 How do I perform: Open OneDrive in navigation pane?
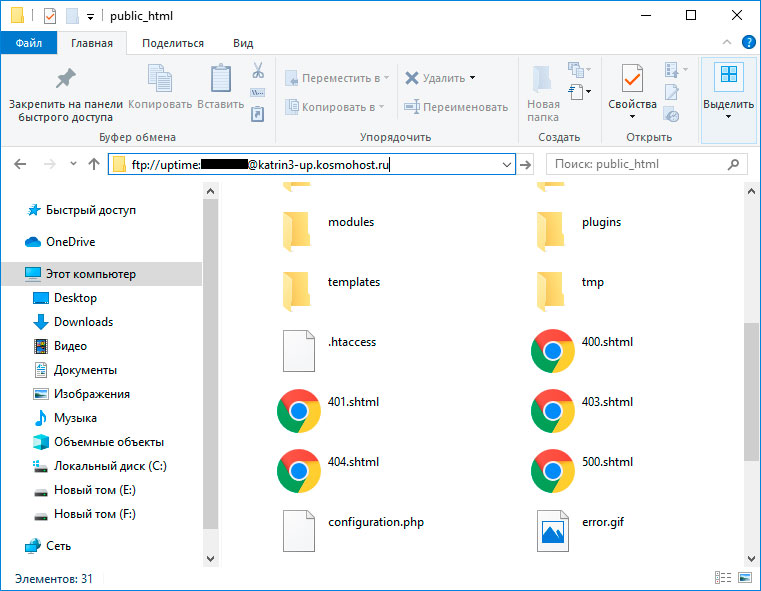(70, 242)
